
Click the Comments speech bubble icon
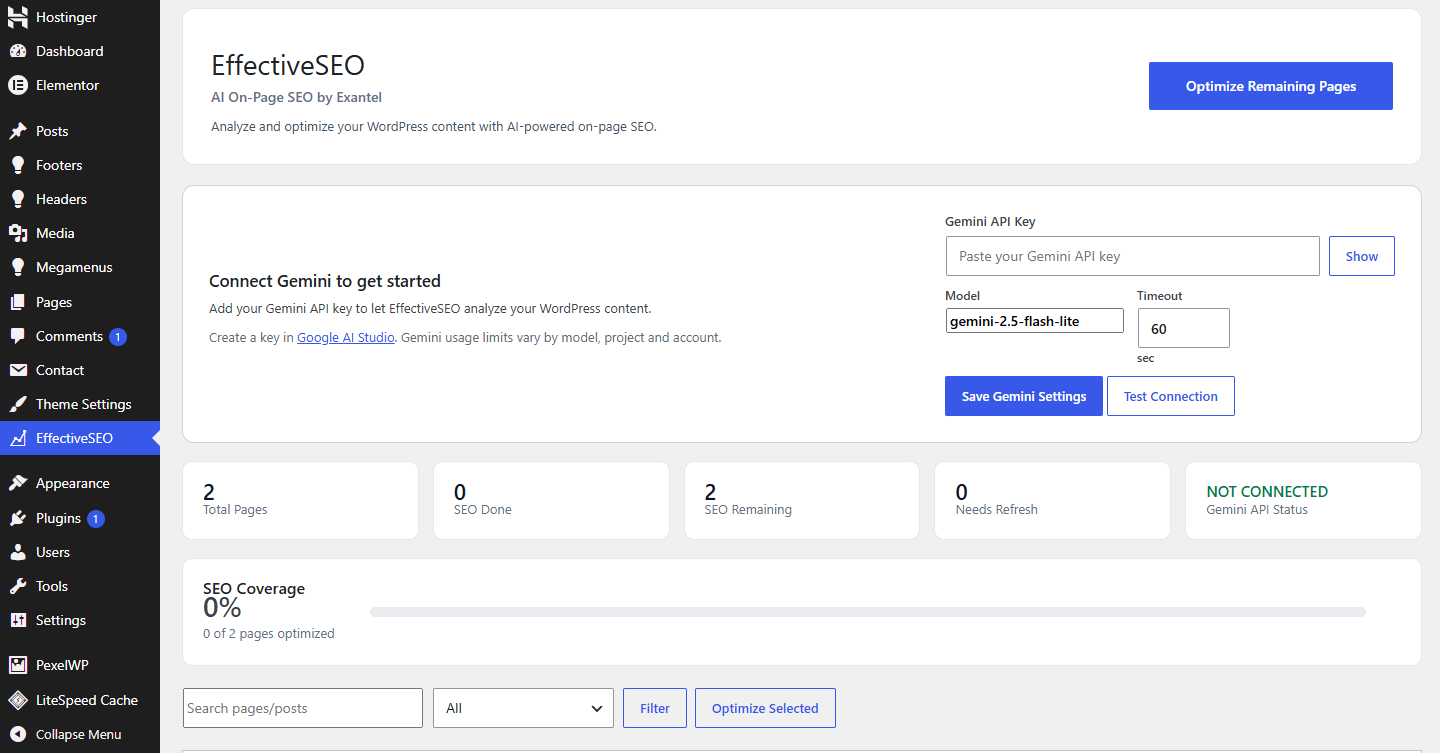pos(18,336)
